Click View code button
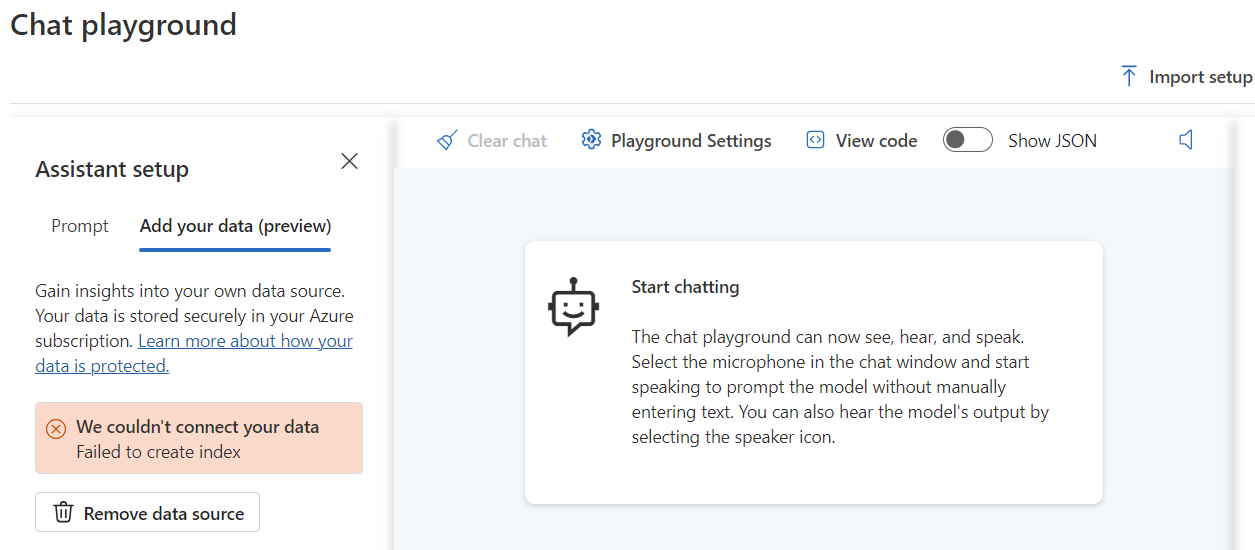This screenshot has width=1255, height=550. (x=861, y=141)
